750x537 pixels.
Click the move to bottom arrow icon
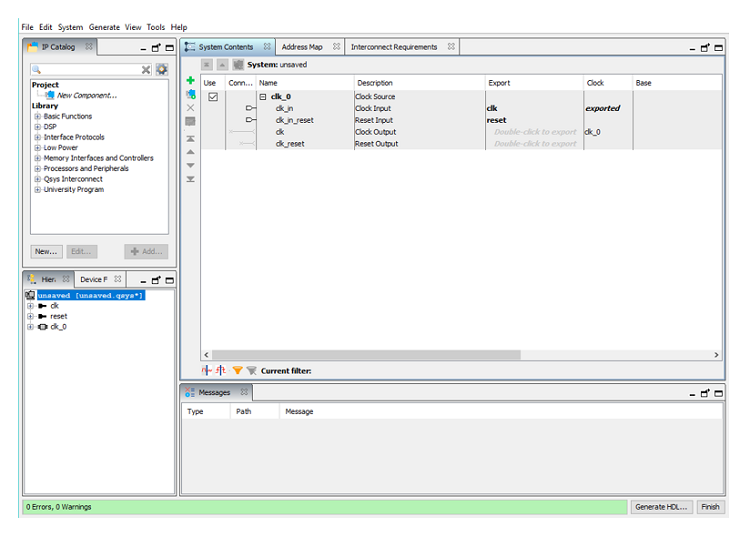tap(190, 179)
